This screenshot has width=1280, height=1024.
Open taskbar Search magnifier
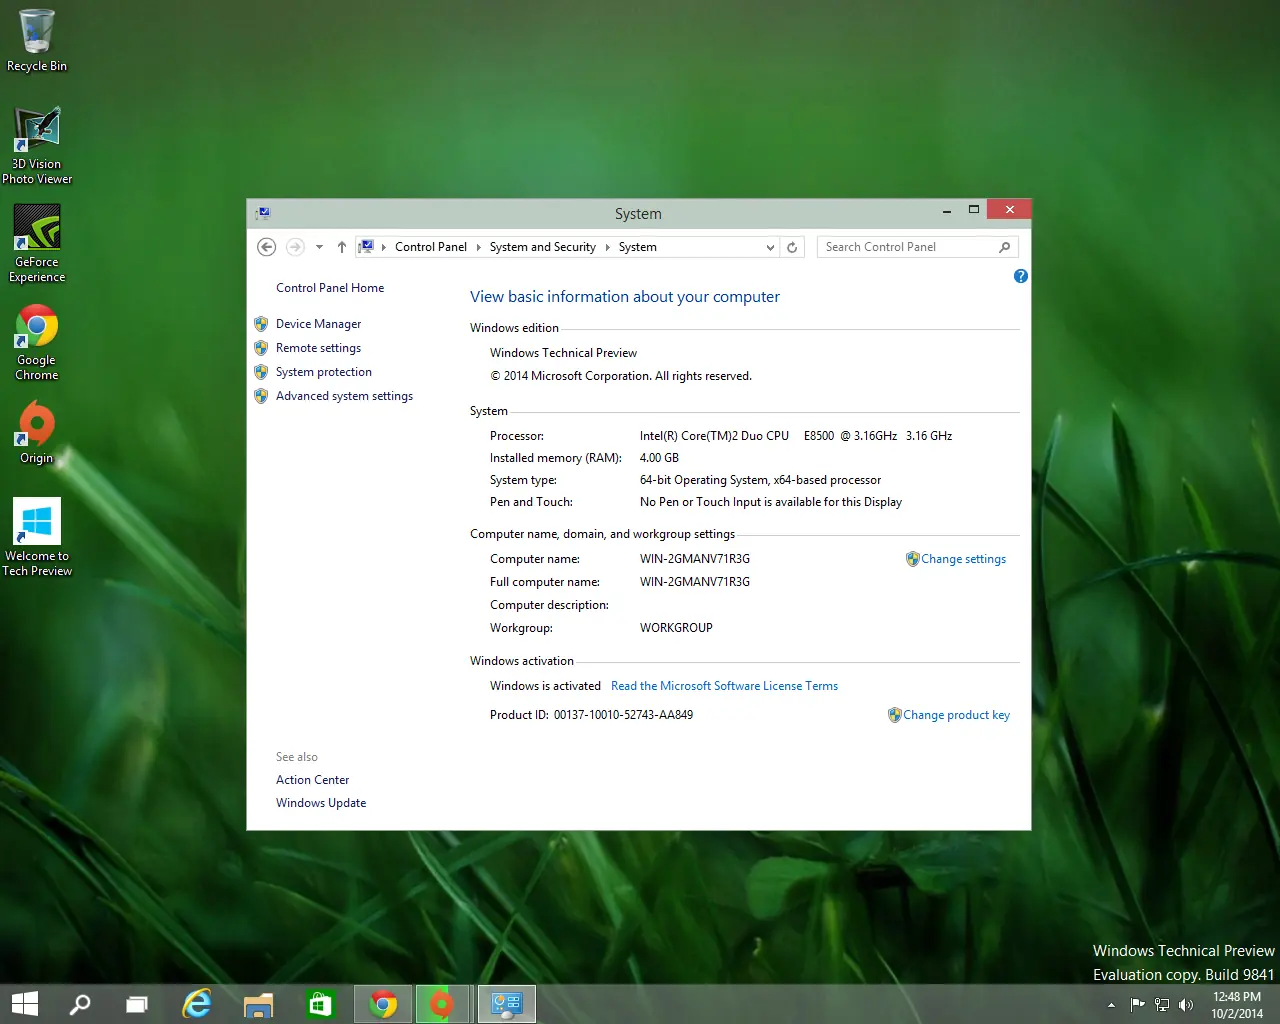click(80, 1004)
